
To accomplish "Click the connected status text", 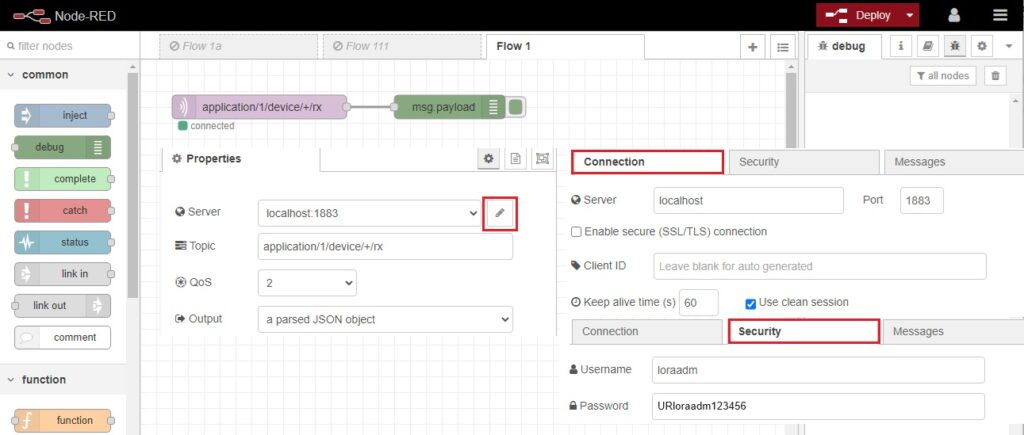I will (212, 125).
